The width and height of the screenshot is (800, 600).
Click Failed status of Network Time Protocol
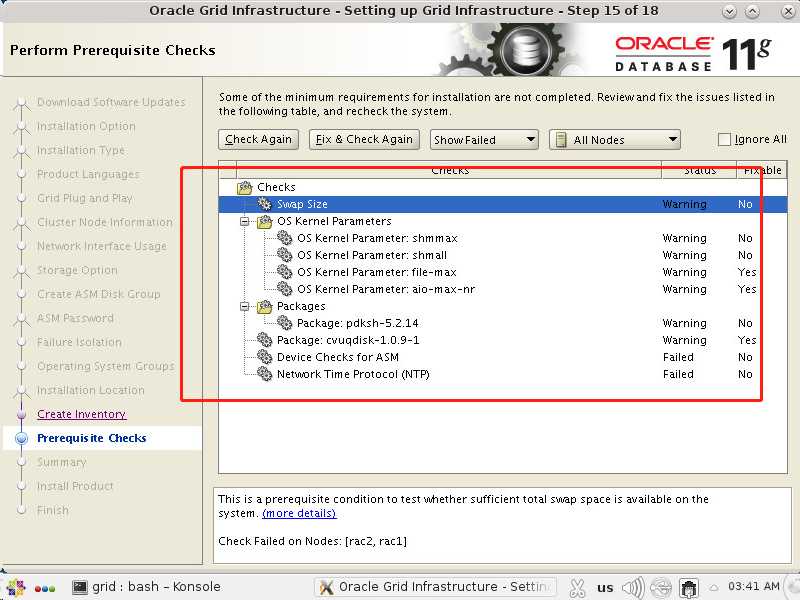(678, 374)
